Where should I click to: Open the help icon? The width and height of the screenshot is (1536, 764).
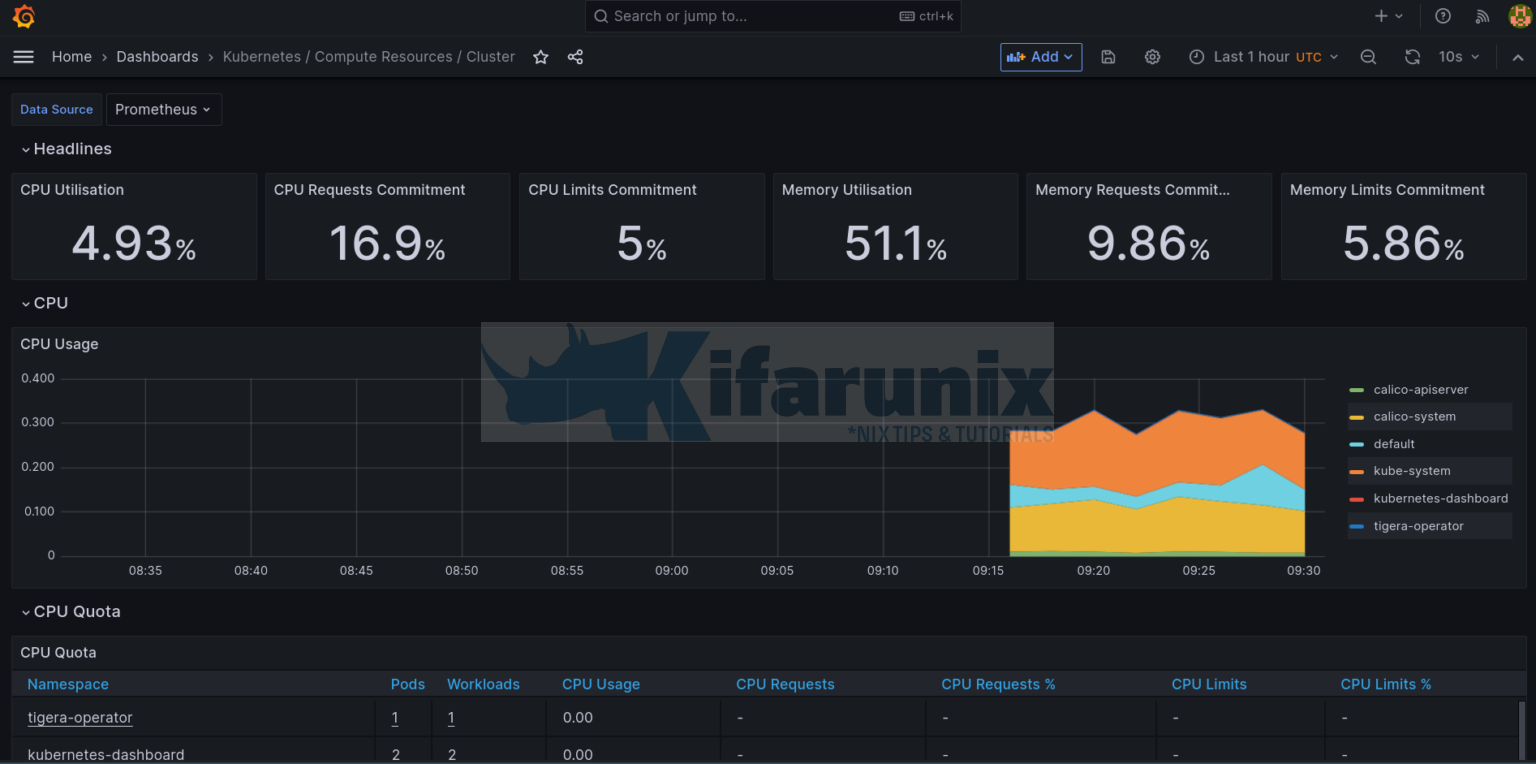tap(1441, 16)
